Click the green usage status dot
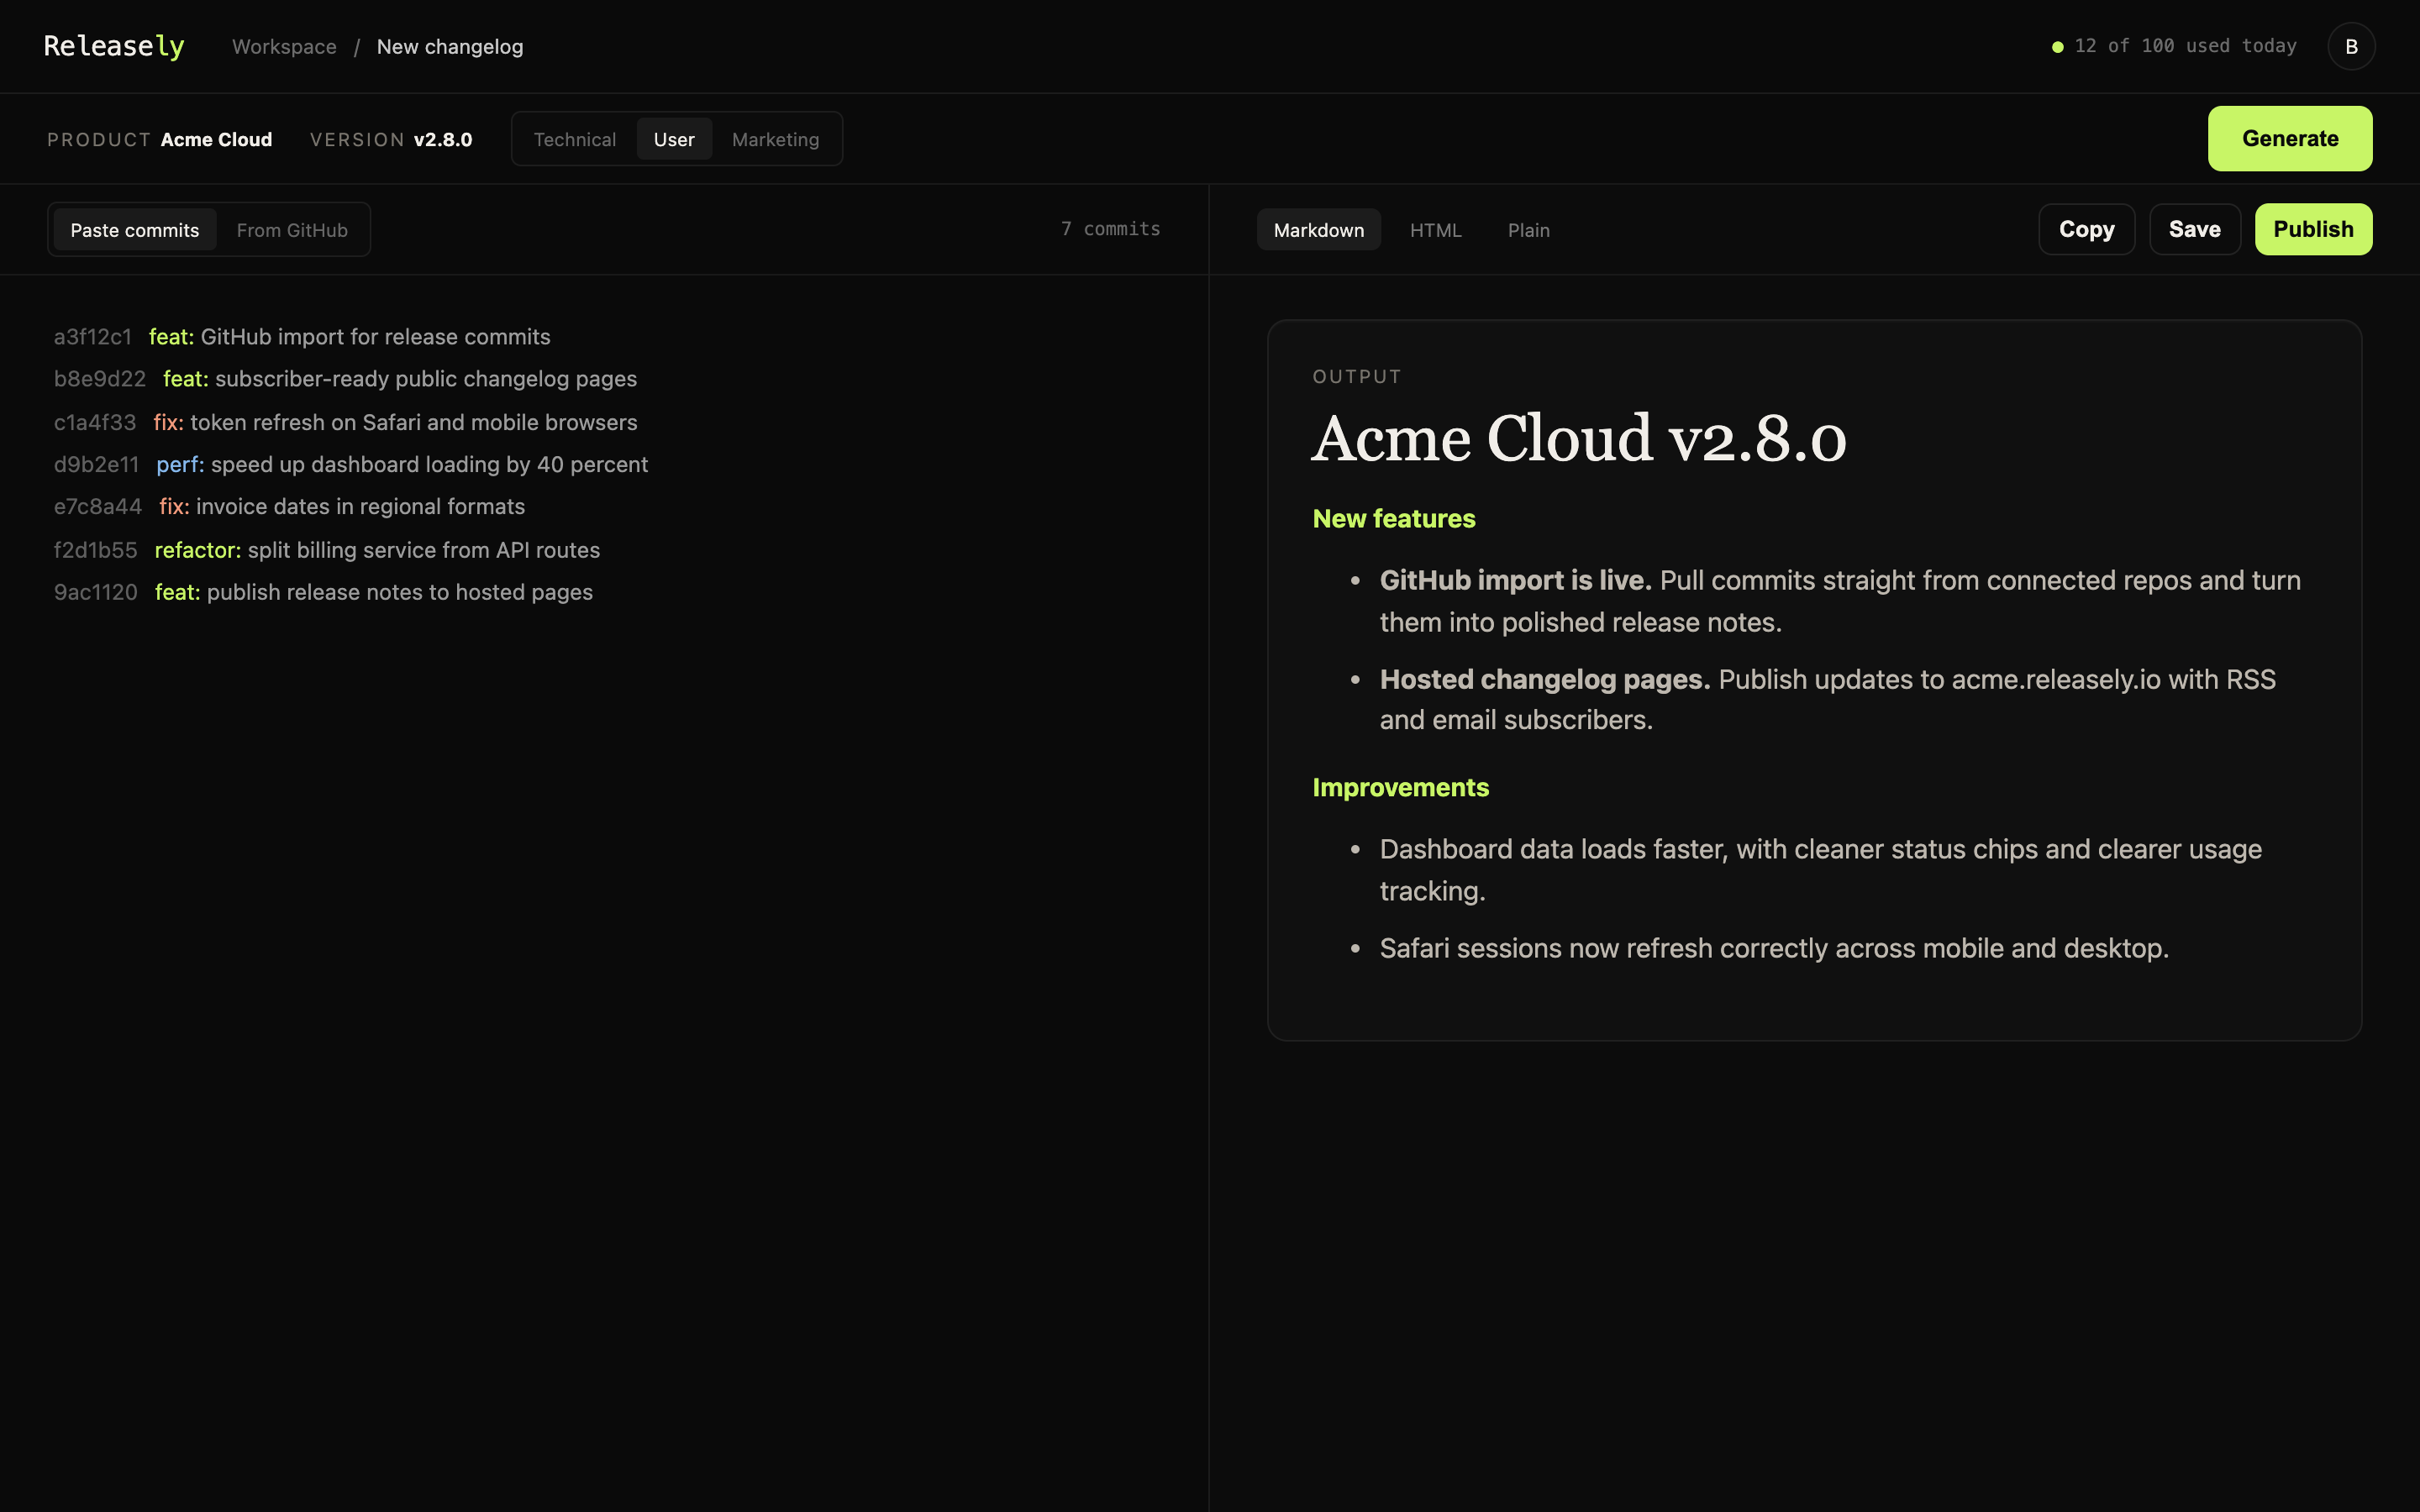This screenshot has height=1512, width=2420. coord(2057,47)
